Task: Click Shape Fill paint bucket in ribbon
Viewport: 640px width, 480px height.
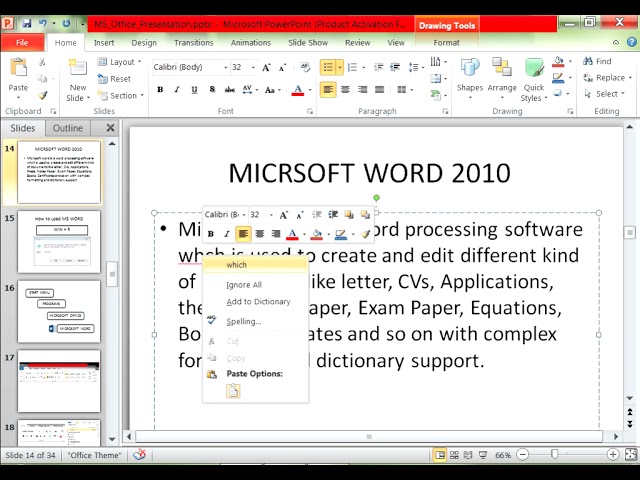Action: (x=558, y=62)
